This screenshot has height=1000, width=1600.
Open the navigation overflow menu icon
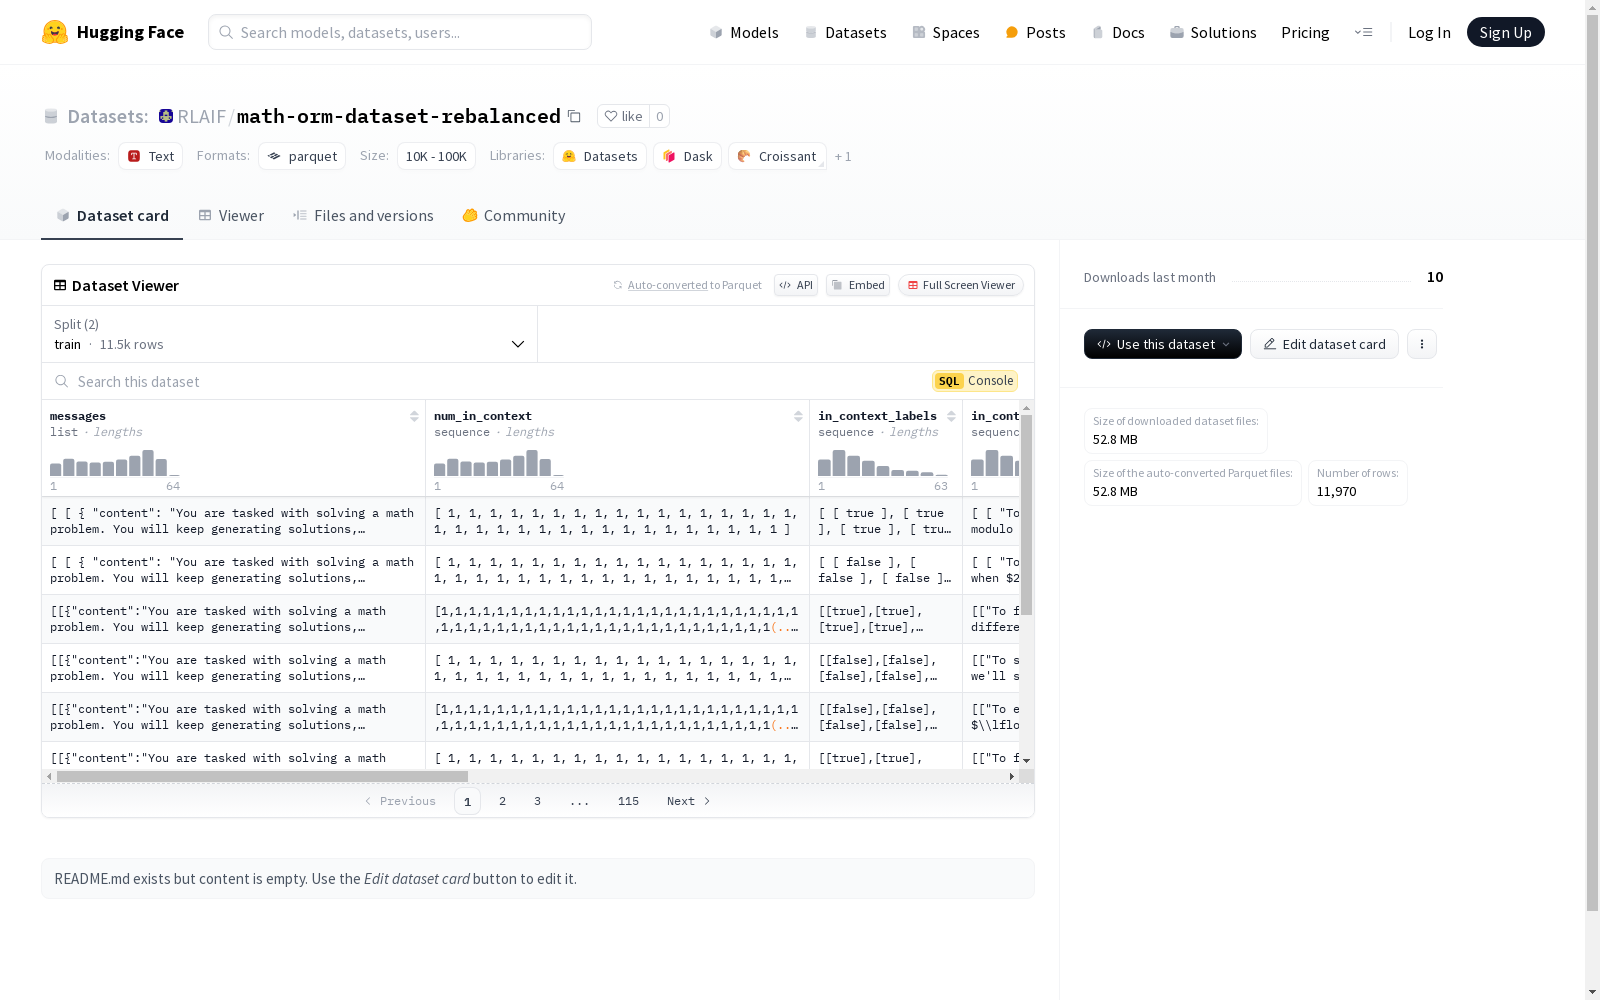click(x=1363, y=32)
